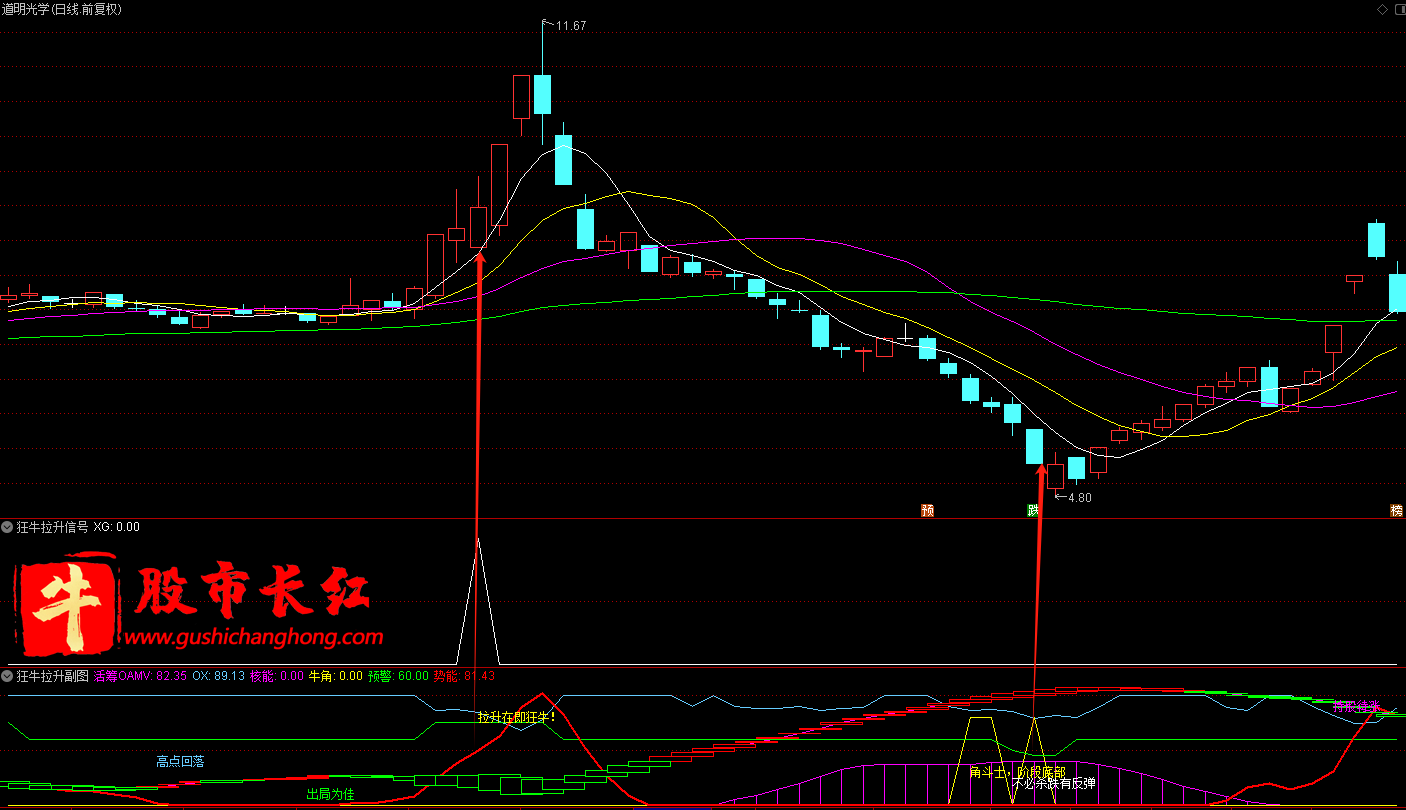
Task: Collapse the 狂牛拉升信号 indicator panel arrow
Action: click(8, 527)
